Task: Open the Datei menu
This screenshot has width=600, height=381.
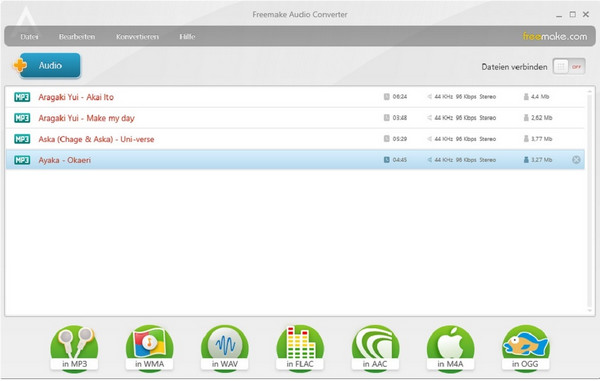Action: point(29,37)
